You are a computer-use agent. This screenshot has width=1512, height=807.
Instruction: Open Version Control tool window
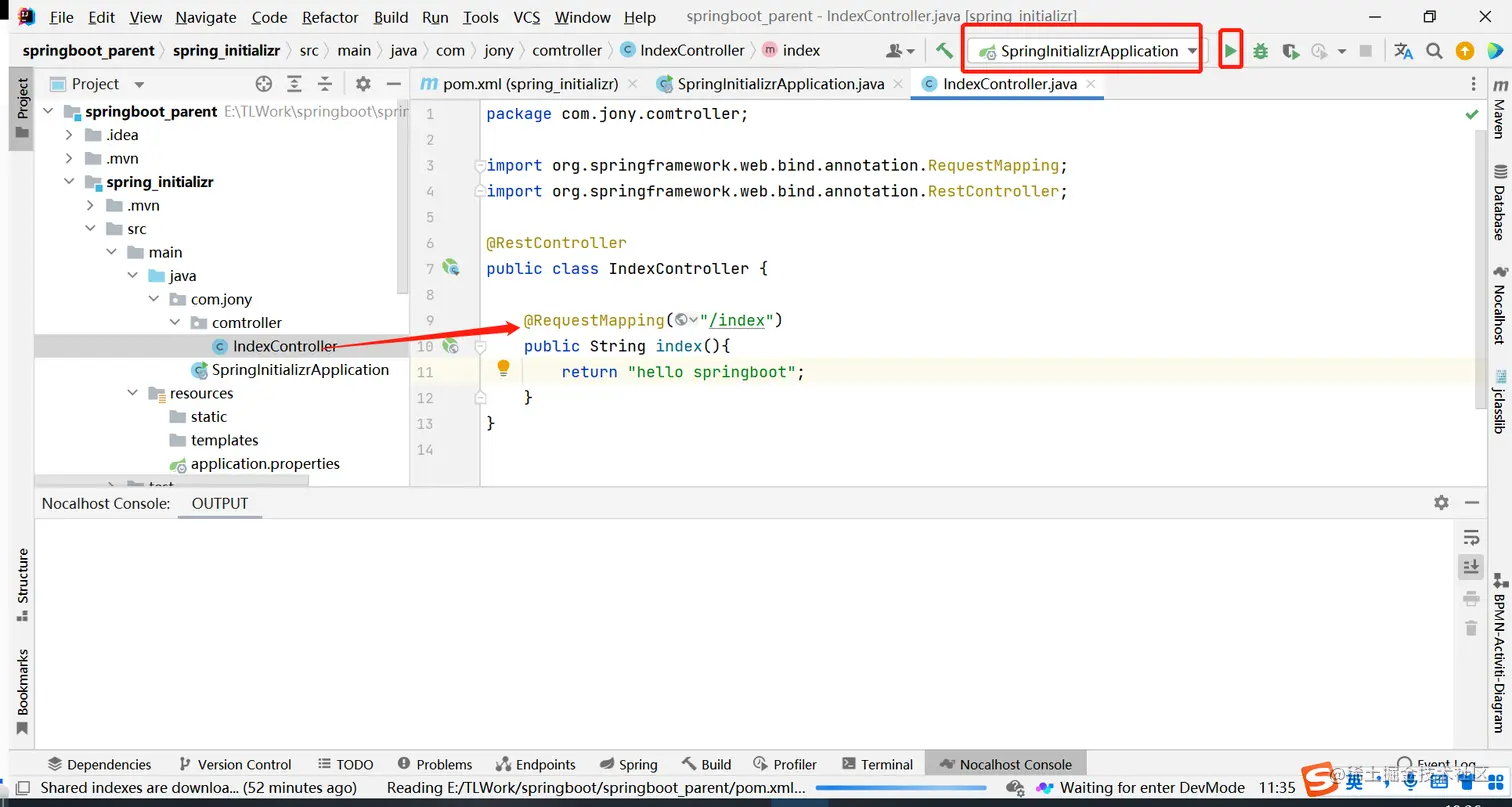pyautogui.click(x=234, y=764)
